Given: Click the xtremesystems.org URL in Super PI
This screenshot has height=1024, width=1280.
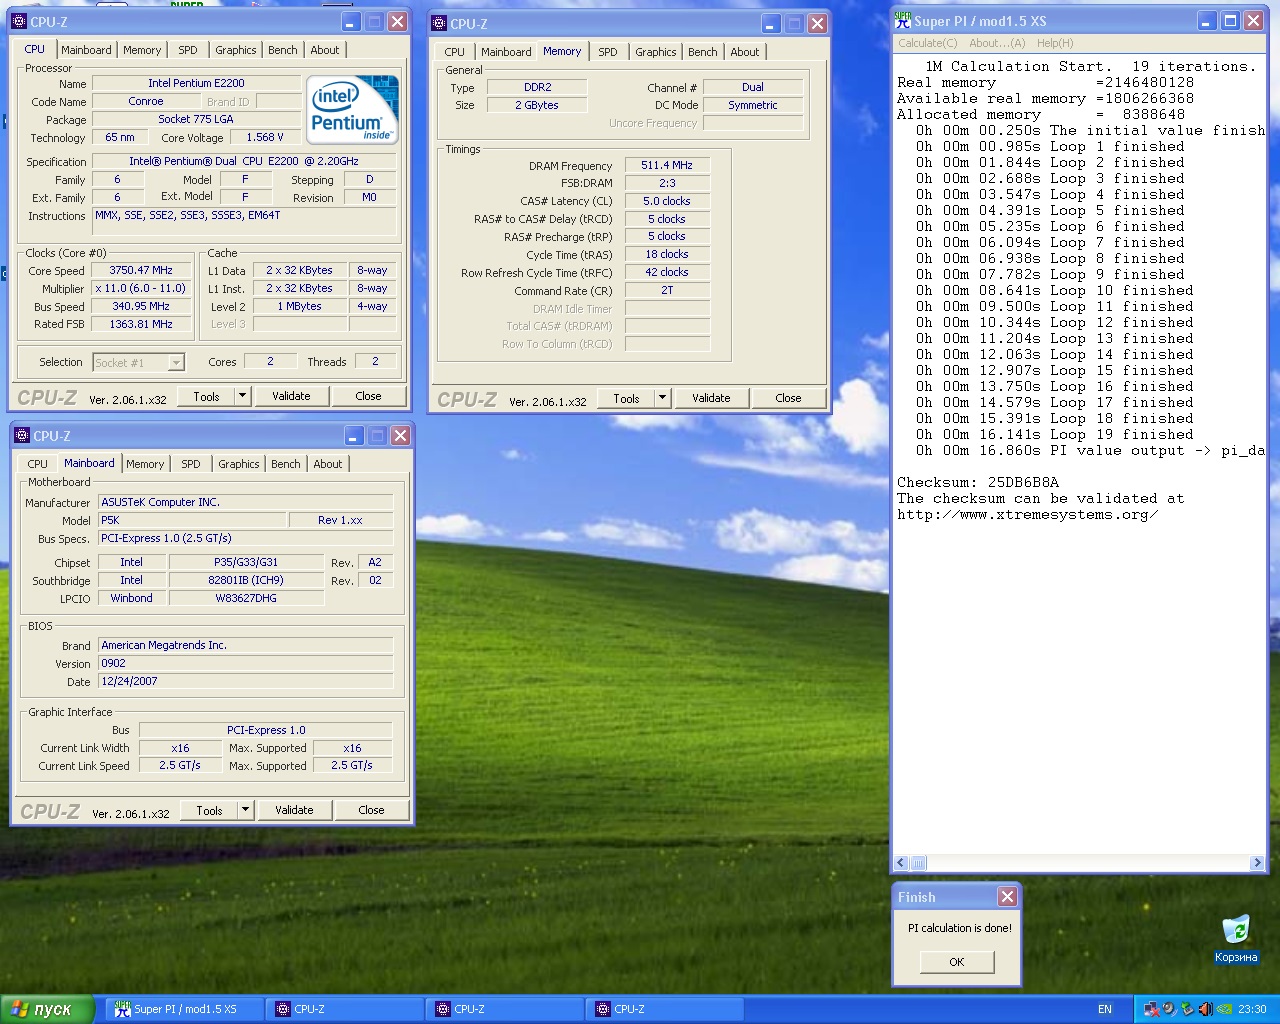Looking at the screenshot, I should 1028,514.
